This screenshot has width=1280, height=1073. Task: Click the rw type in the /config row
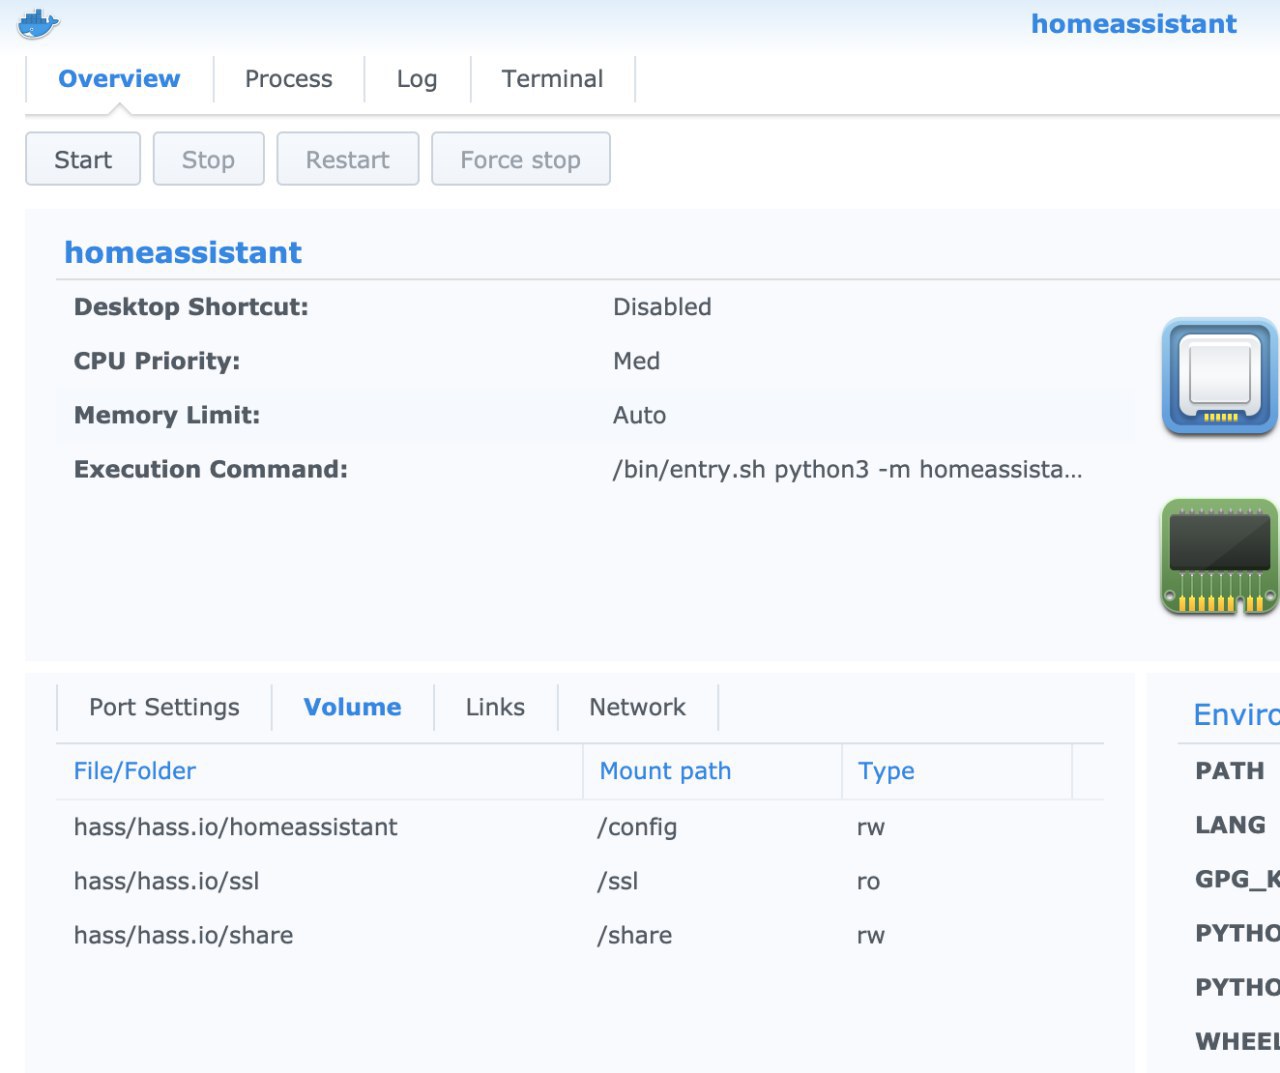coord(870,828)
